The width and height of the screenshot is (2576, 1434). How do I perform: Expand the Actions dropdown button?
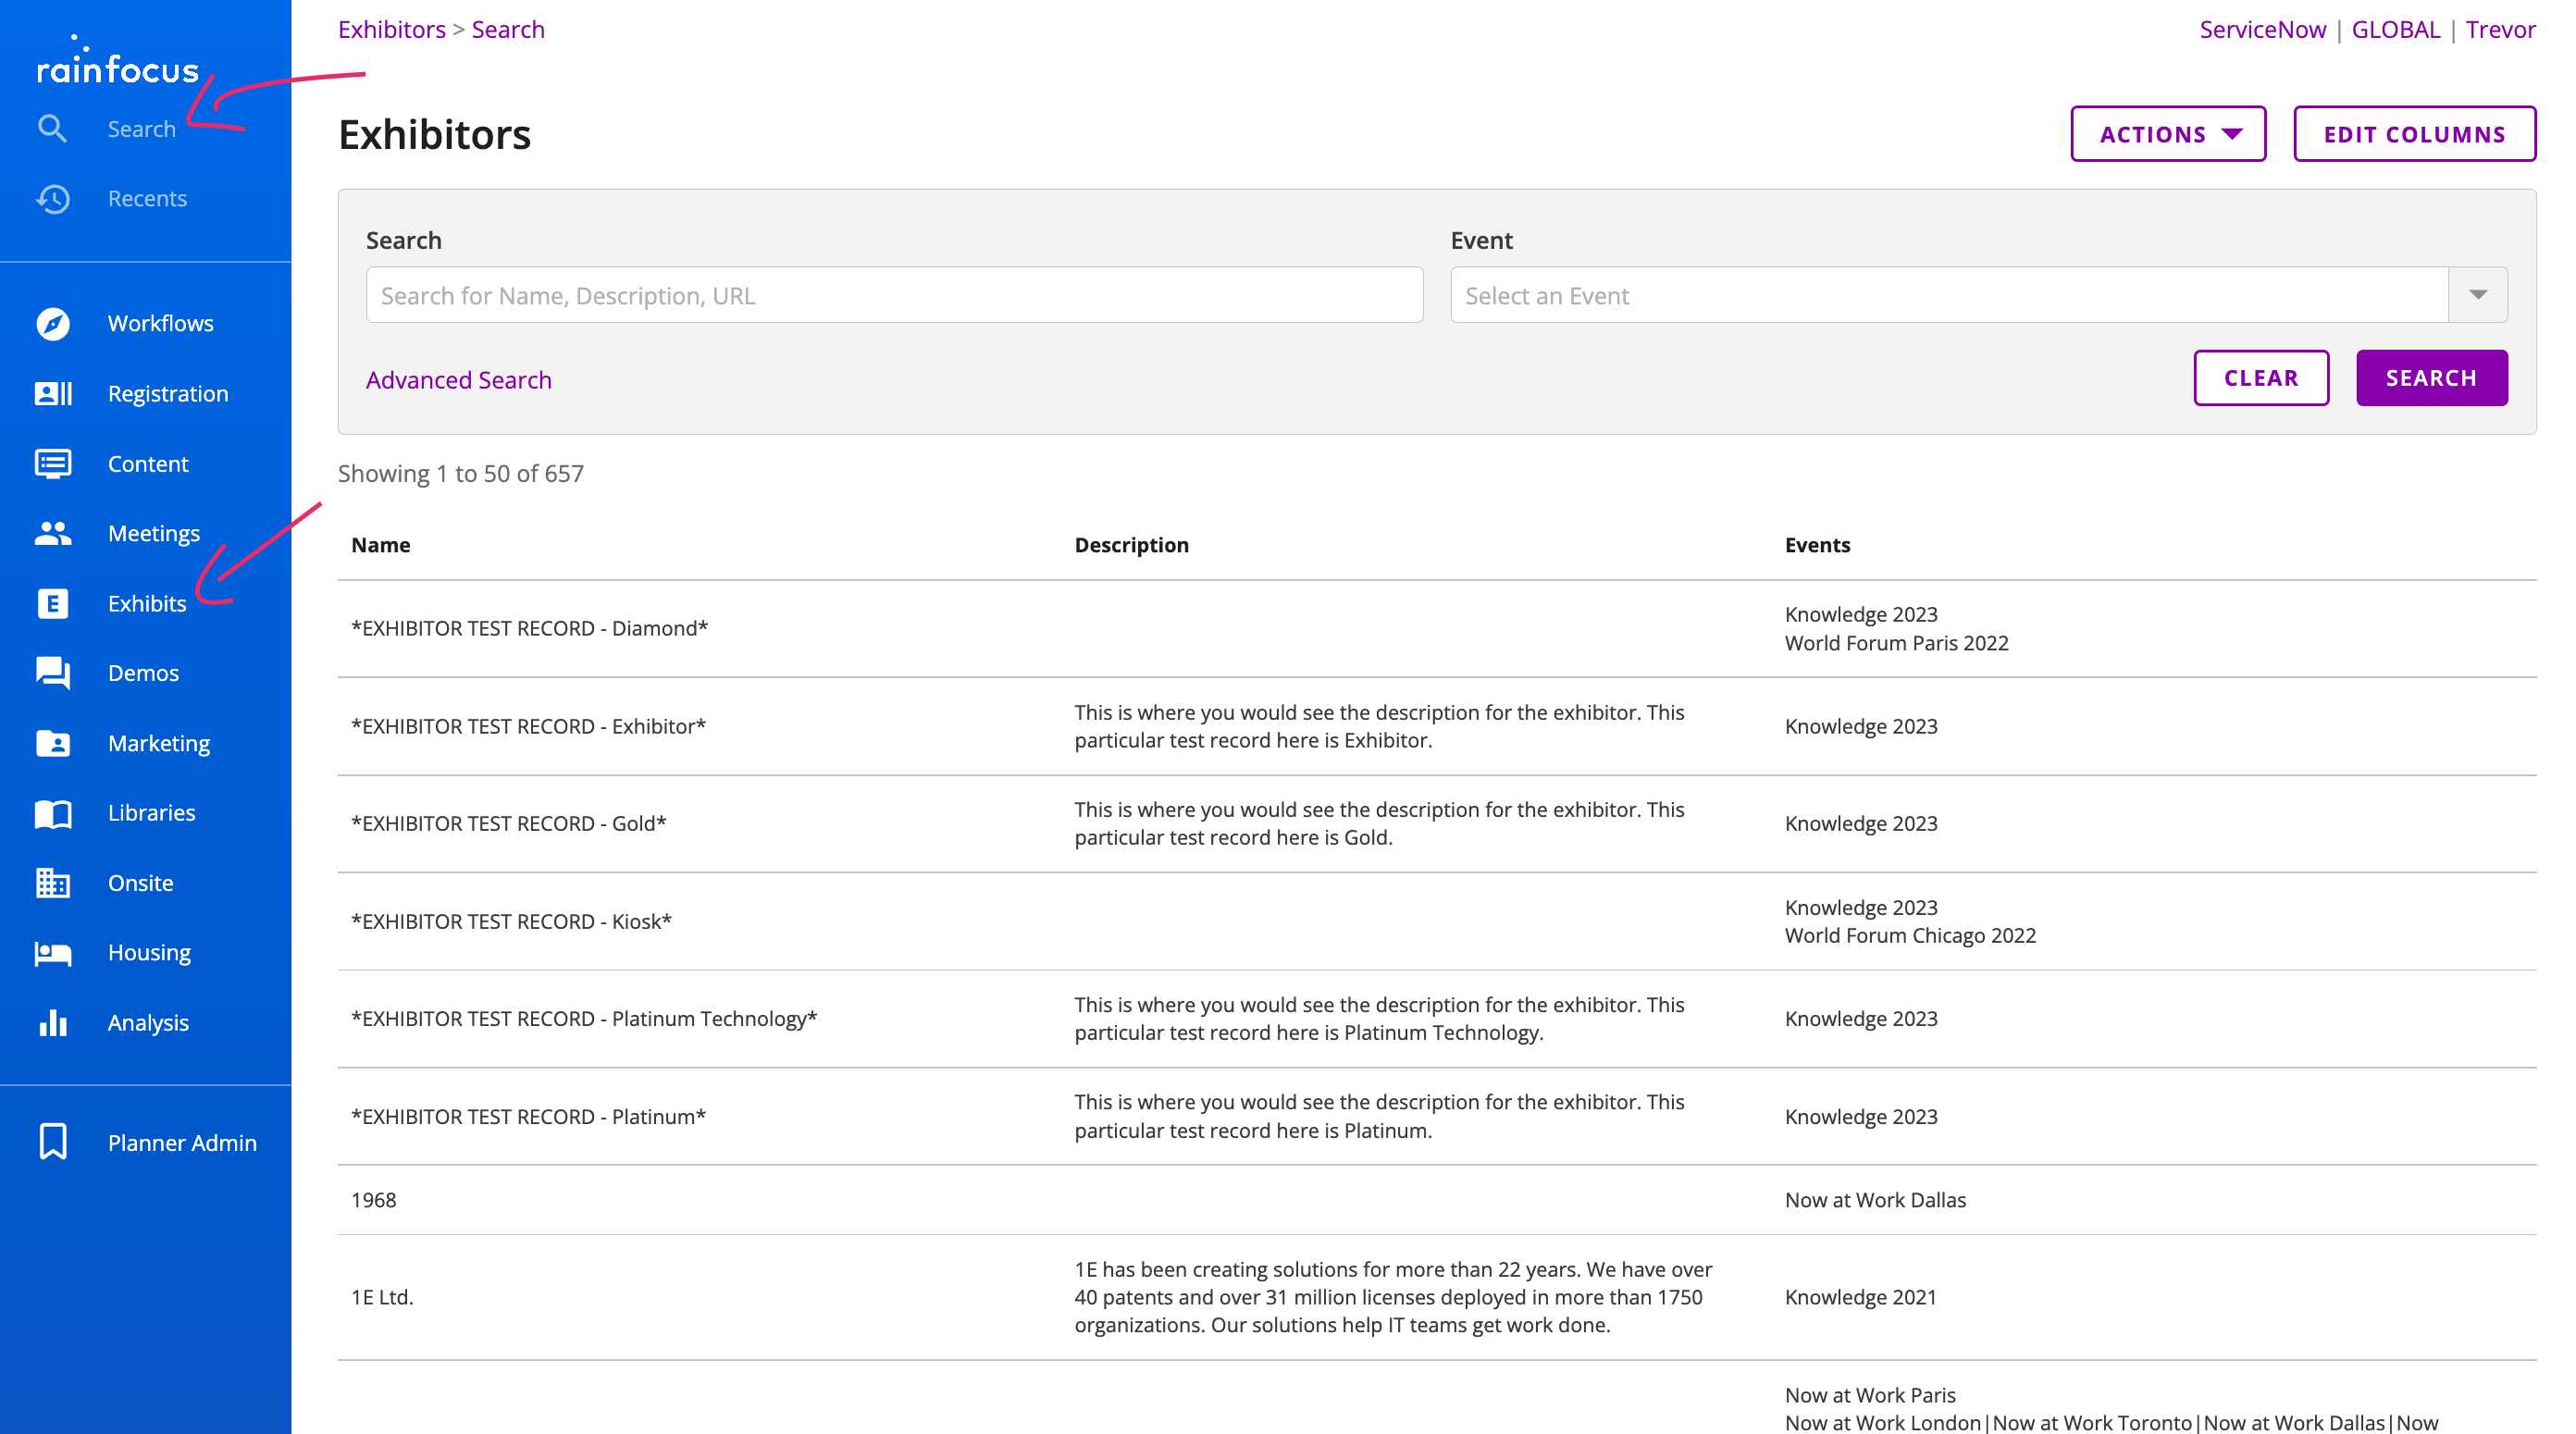click(2167, 134)
